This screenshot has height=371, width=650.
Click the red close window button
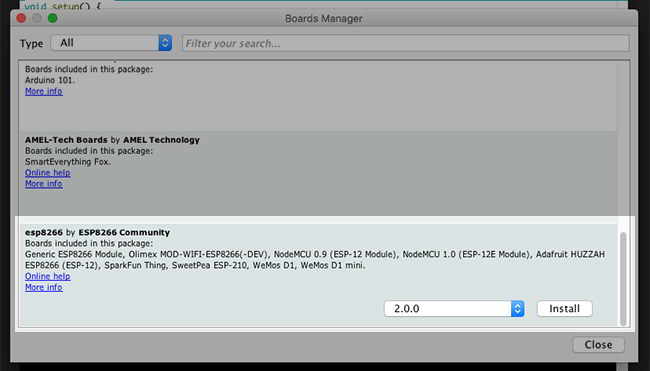[x=21, y=18]
